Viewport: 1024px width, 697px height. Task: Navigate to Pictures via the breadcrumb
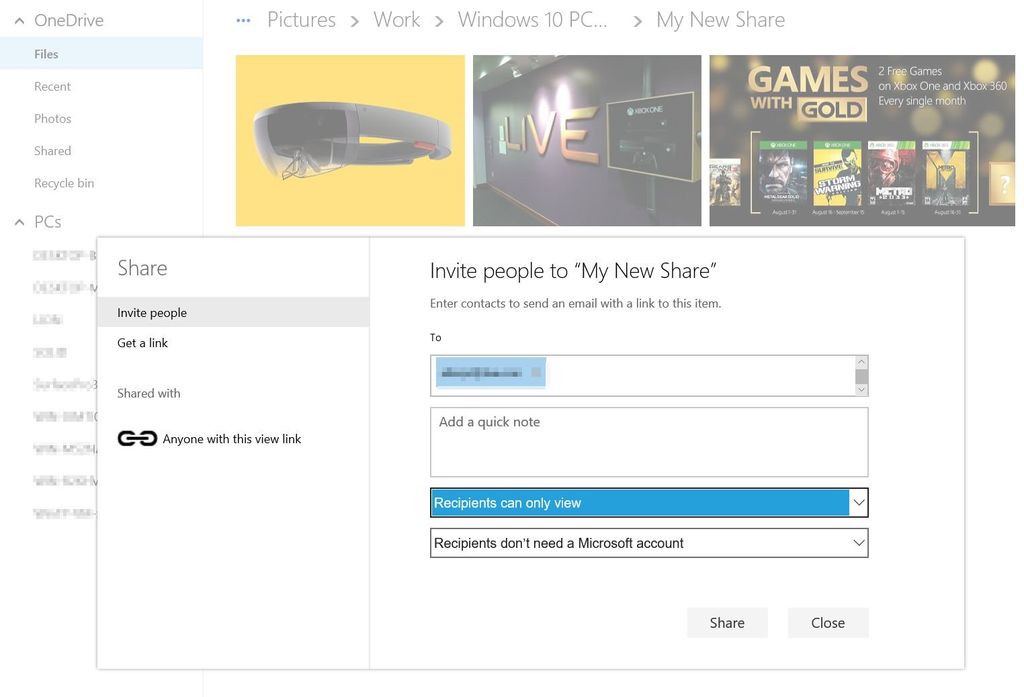301,19
